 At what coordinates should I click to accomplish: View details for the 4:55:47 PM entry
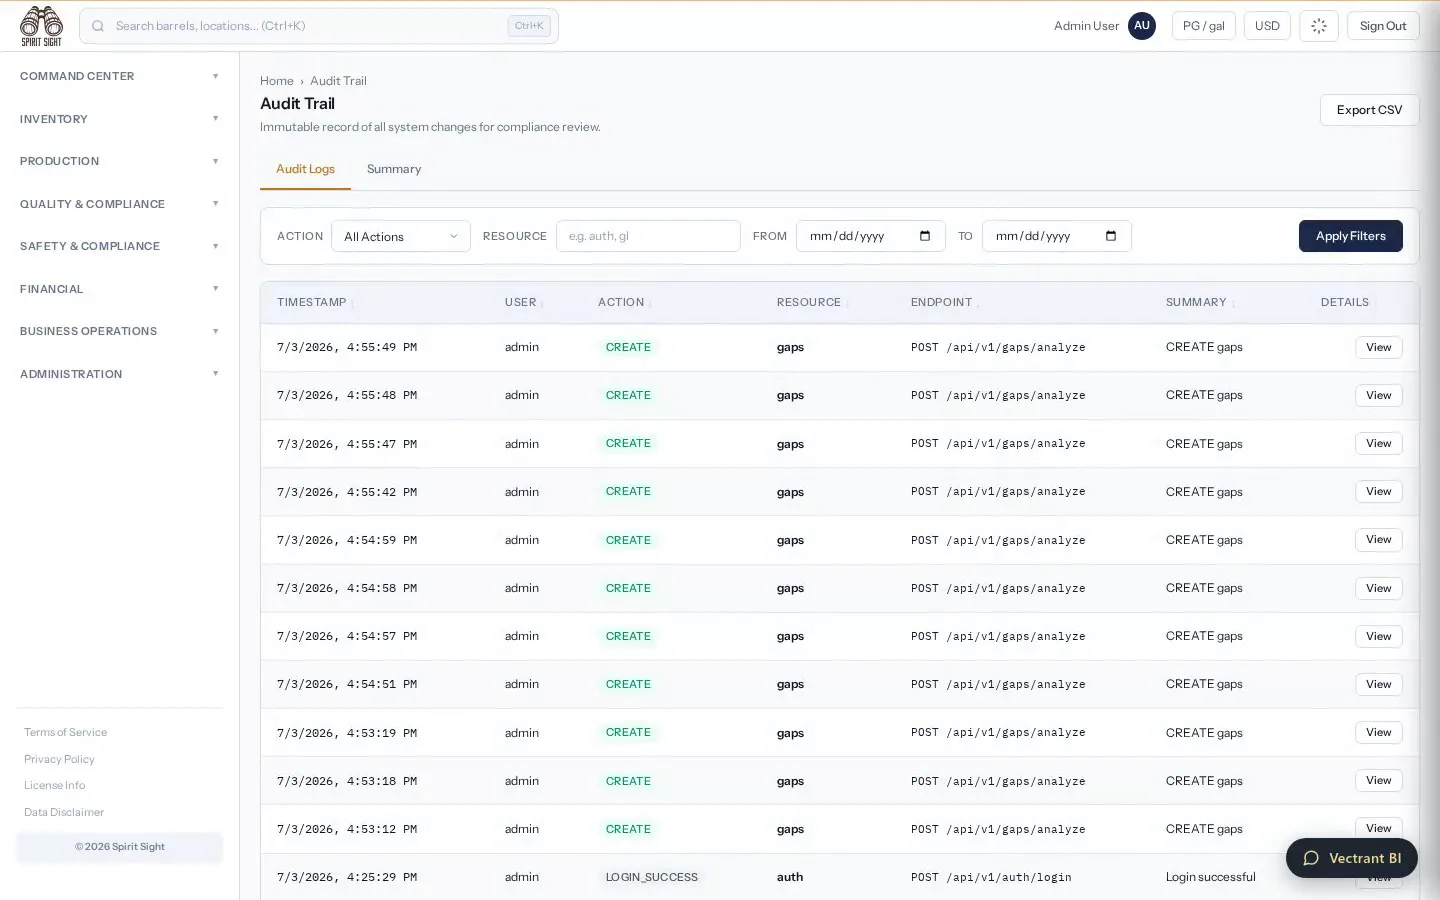click(1378, 443)
